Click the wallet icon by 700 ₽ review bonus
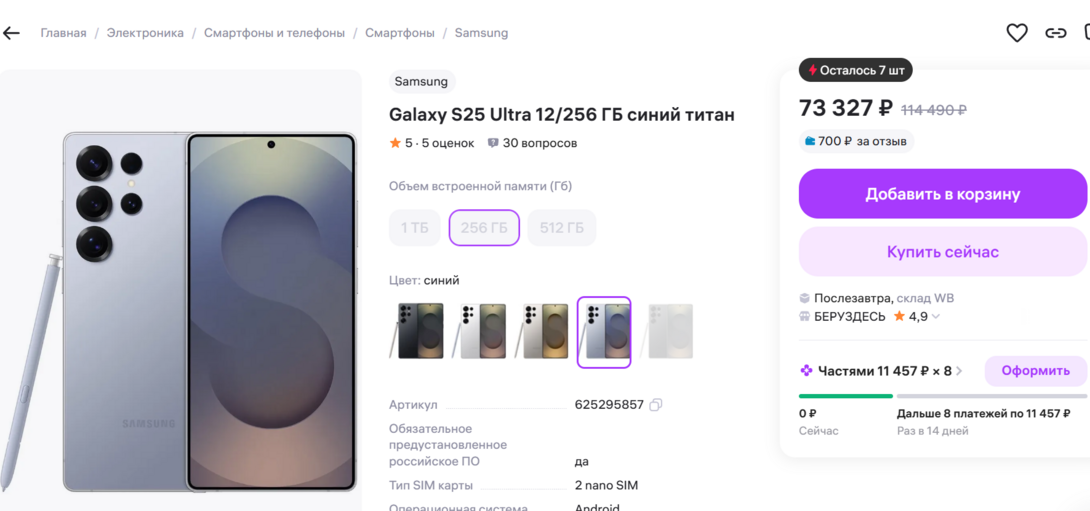 coord(810,142)
